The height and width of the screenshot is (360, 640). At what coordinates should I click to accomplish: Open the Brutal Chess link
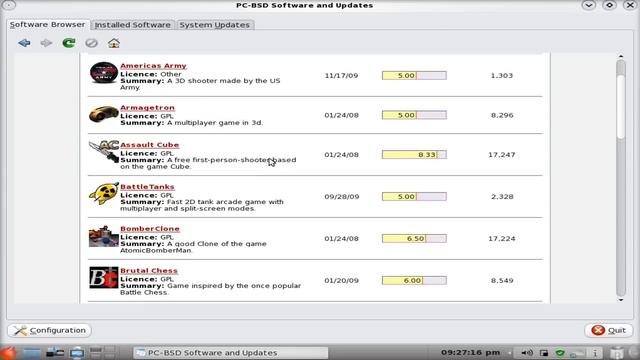pos(149,271)
